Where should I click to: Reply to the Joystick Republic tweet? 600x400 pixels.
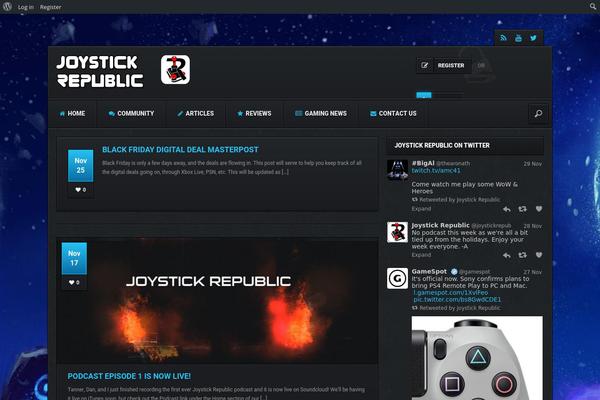pyautogui.click(x=507, y=255)
